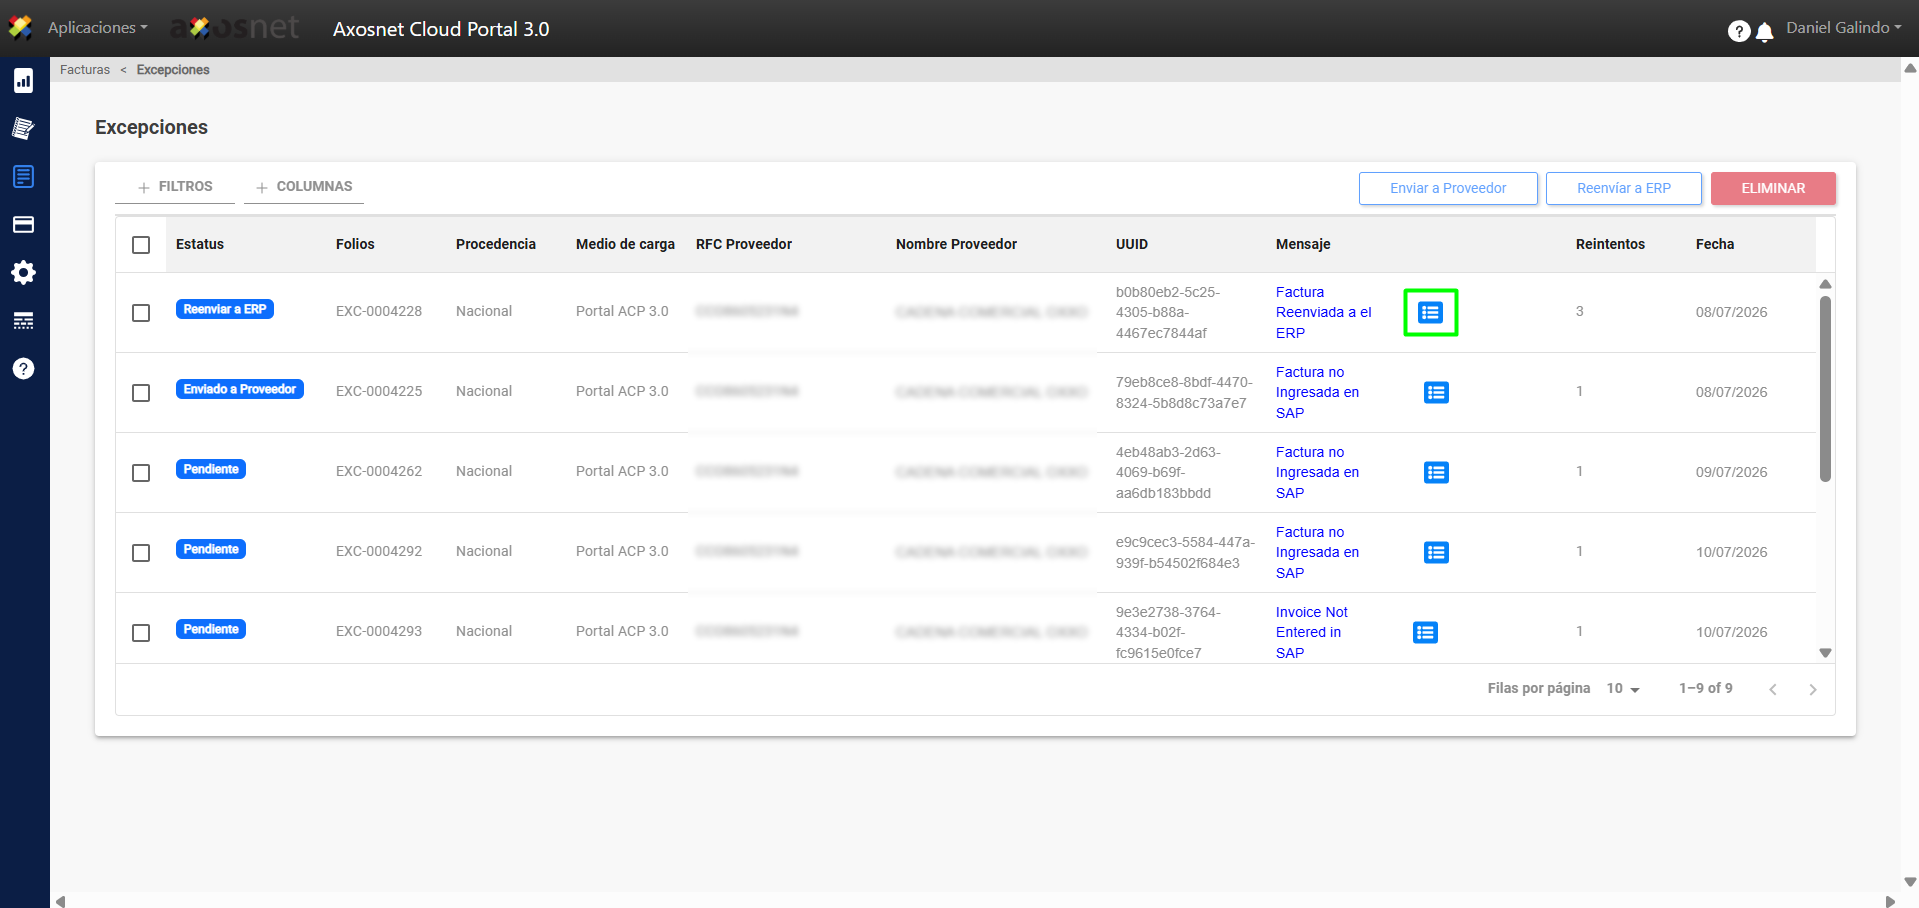1919x908 pixels.
Task: Click the Enviar a Proveedor button
Action: click(1448, 188)
